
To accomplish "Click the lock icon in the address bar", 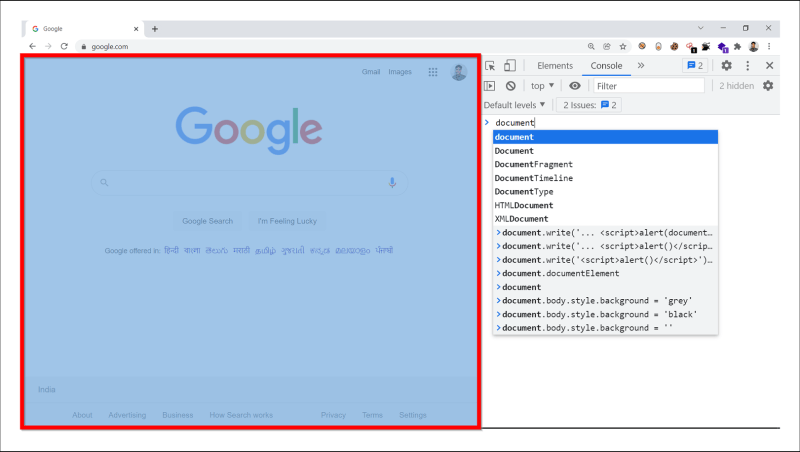I will pyautogui.click(x=84, y=46).
